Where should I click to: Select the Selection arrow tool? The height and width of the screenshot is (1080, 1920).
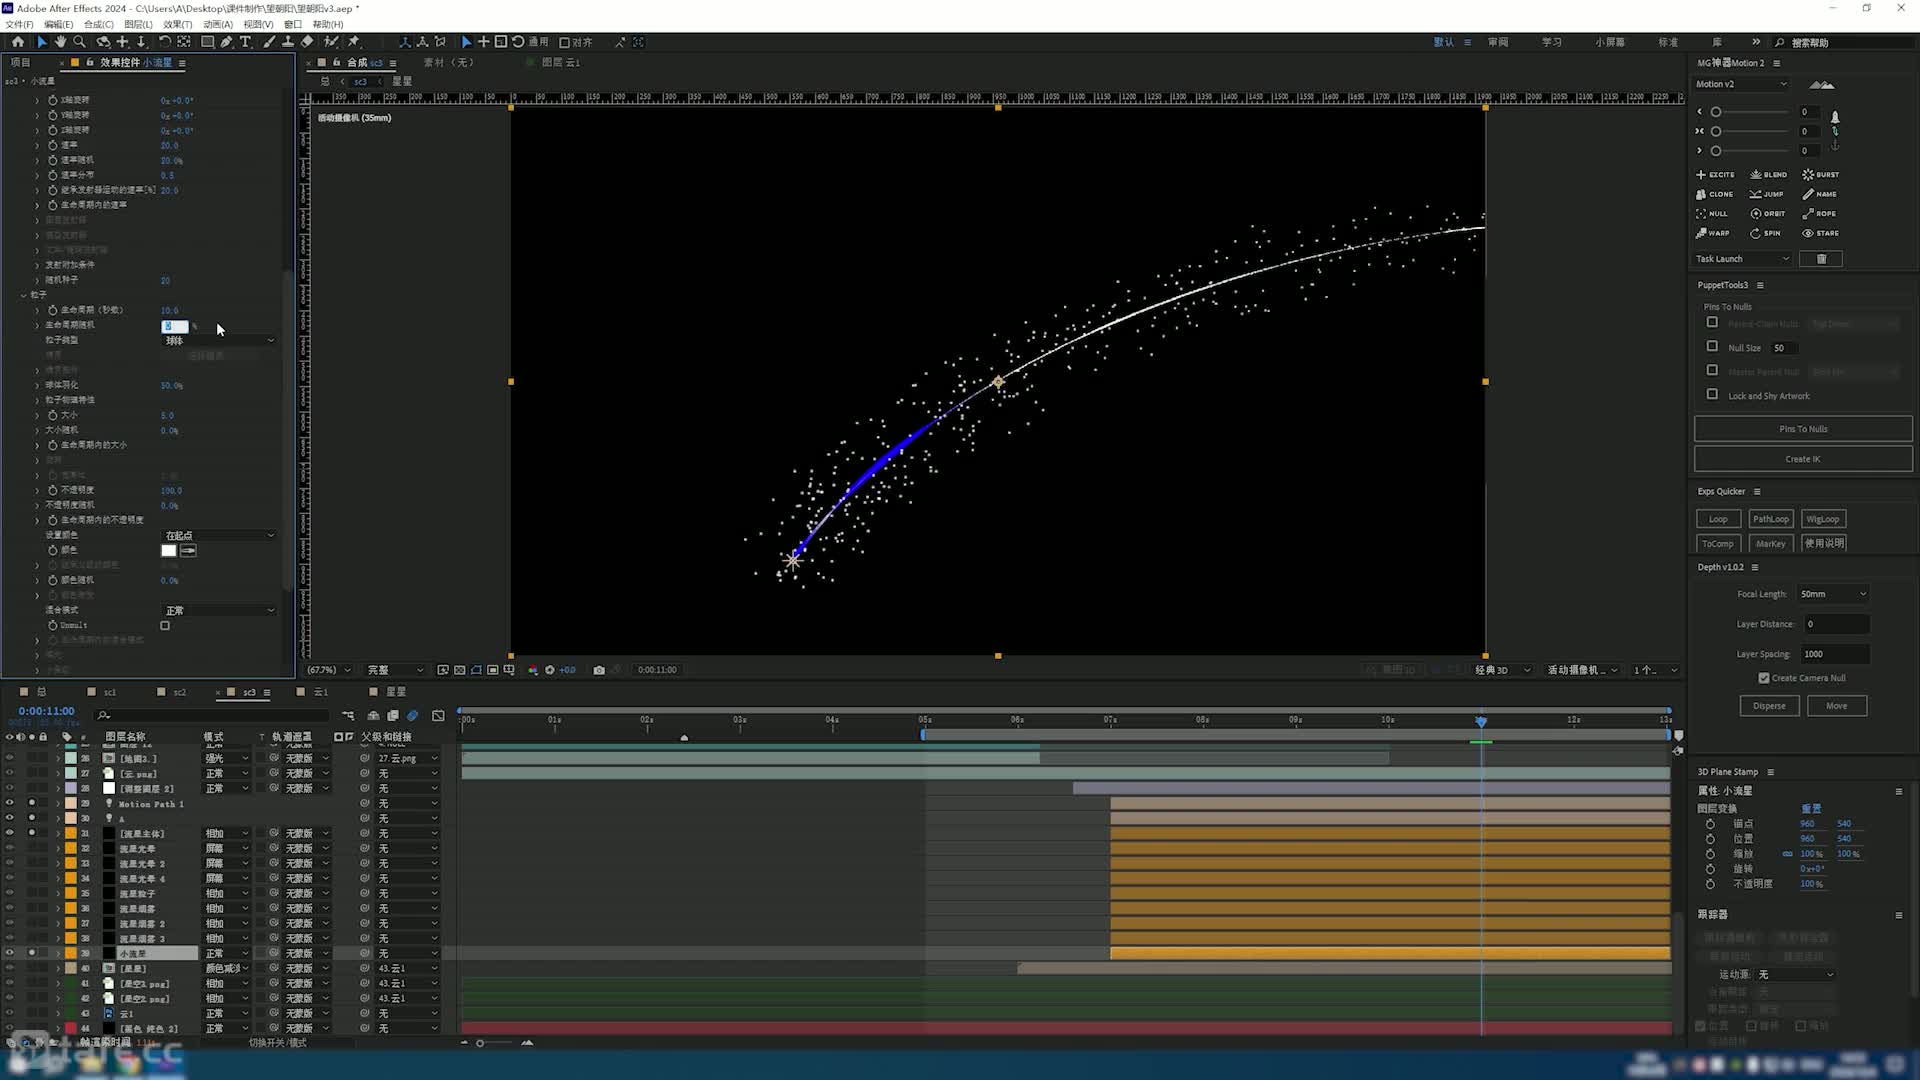41,42
